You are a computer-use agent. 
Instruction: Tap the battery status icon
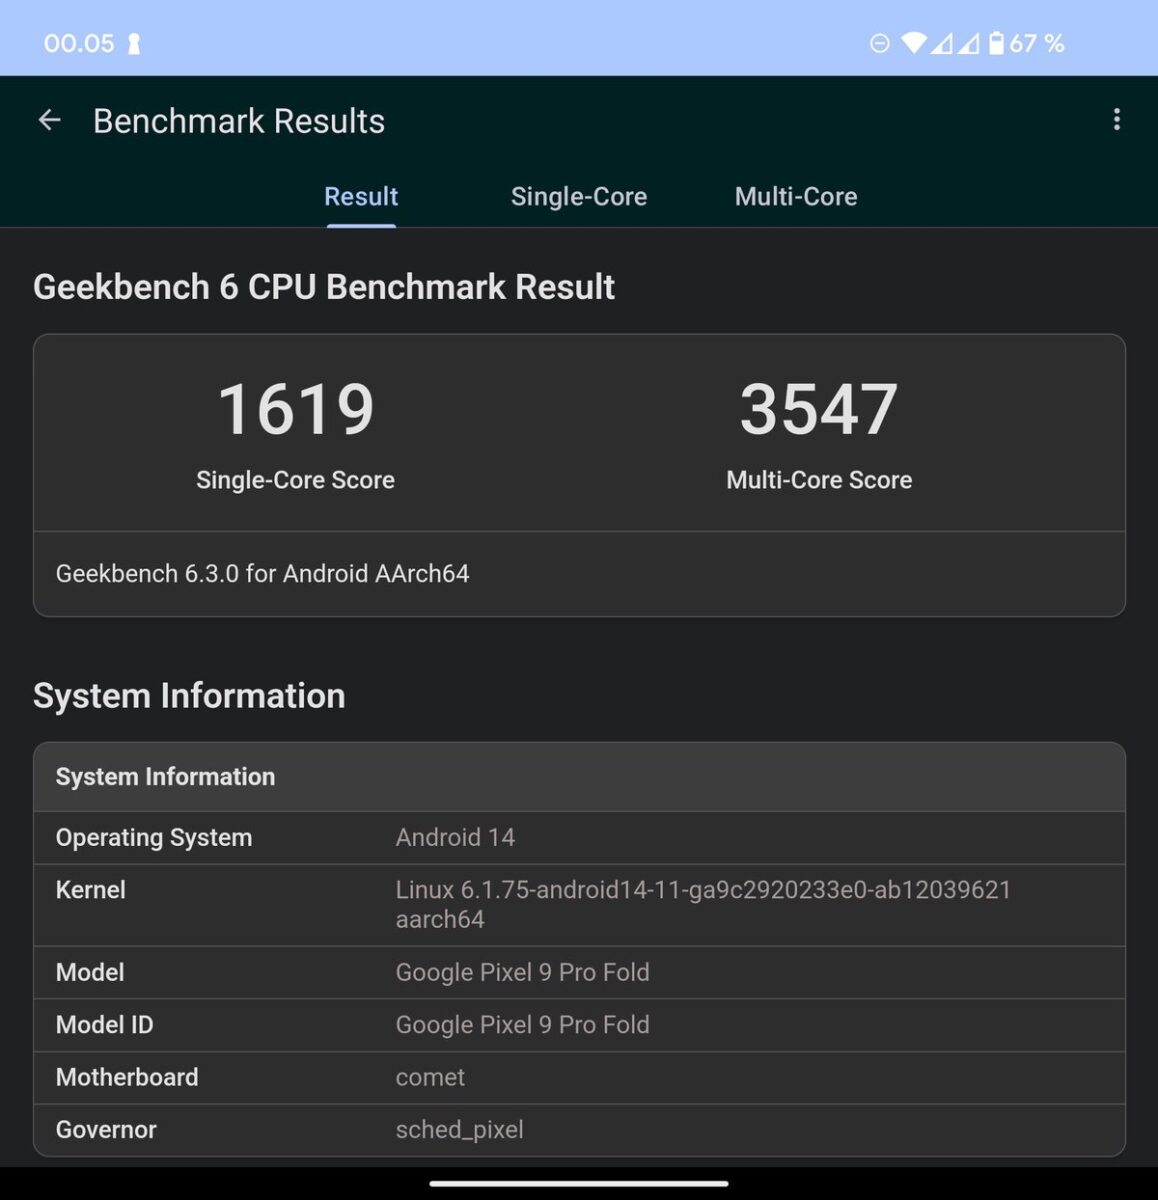[996, 43]
